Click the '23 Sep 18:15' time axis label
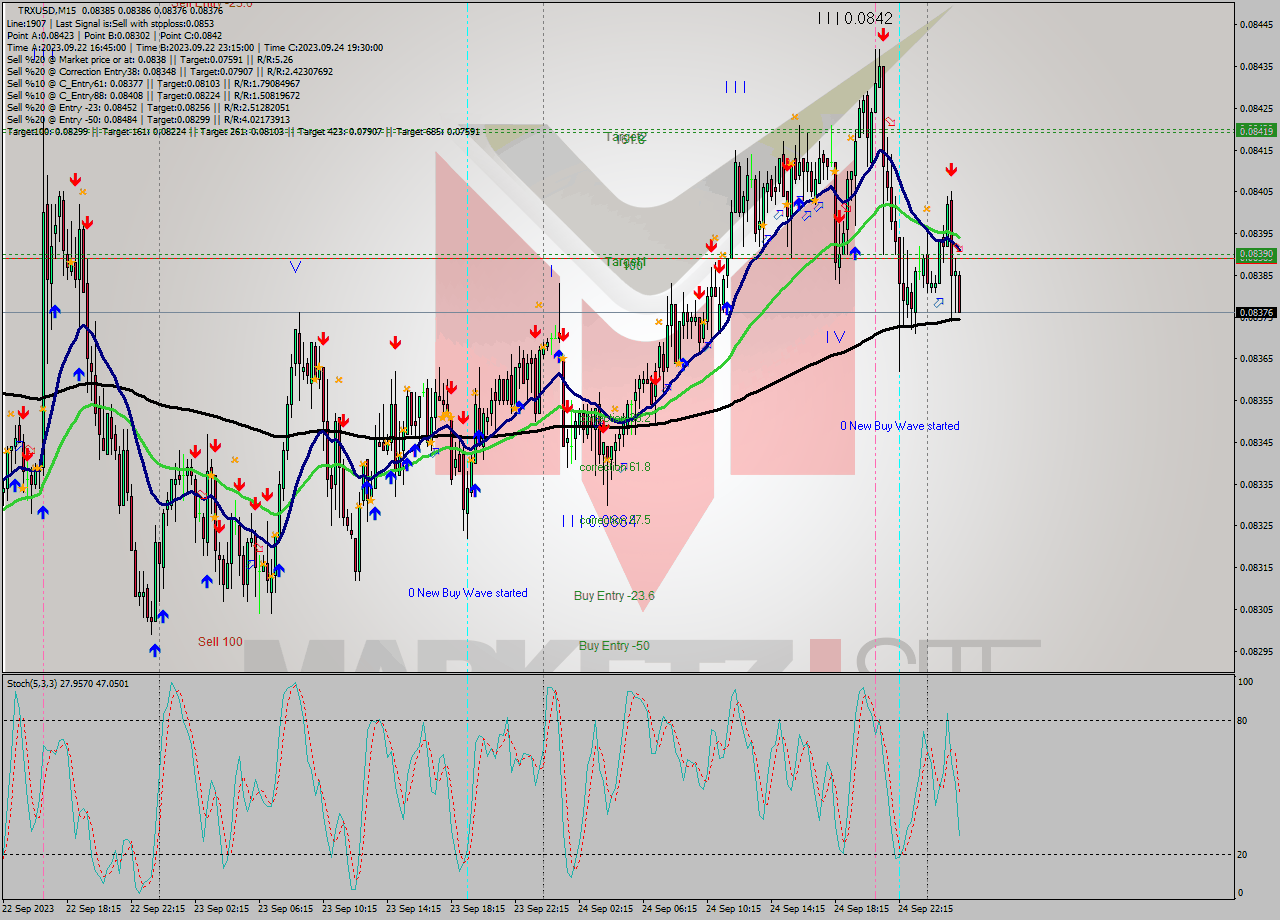The width and height of the screenshot is (1280, 920). [x=478, y=909]
